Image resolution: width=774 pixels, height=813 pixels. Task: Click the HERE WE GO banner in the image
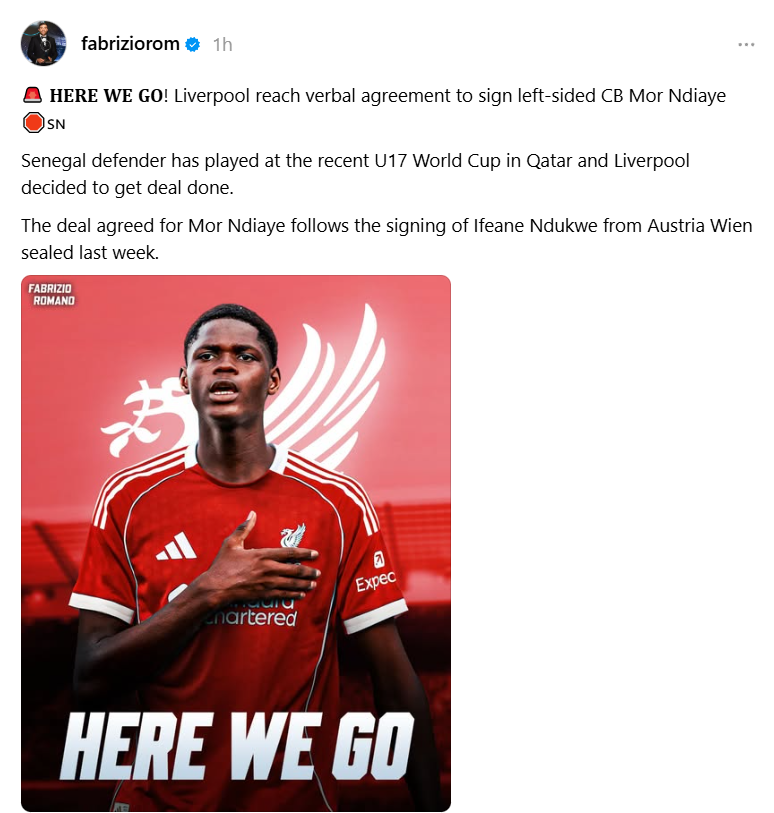236,746
